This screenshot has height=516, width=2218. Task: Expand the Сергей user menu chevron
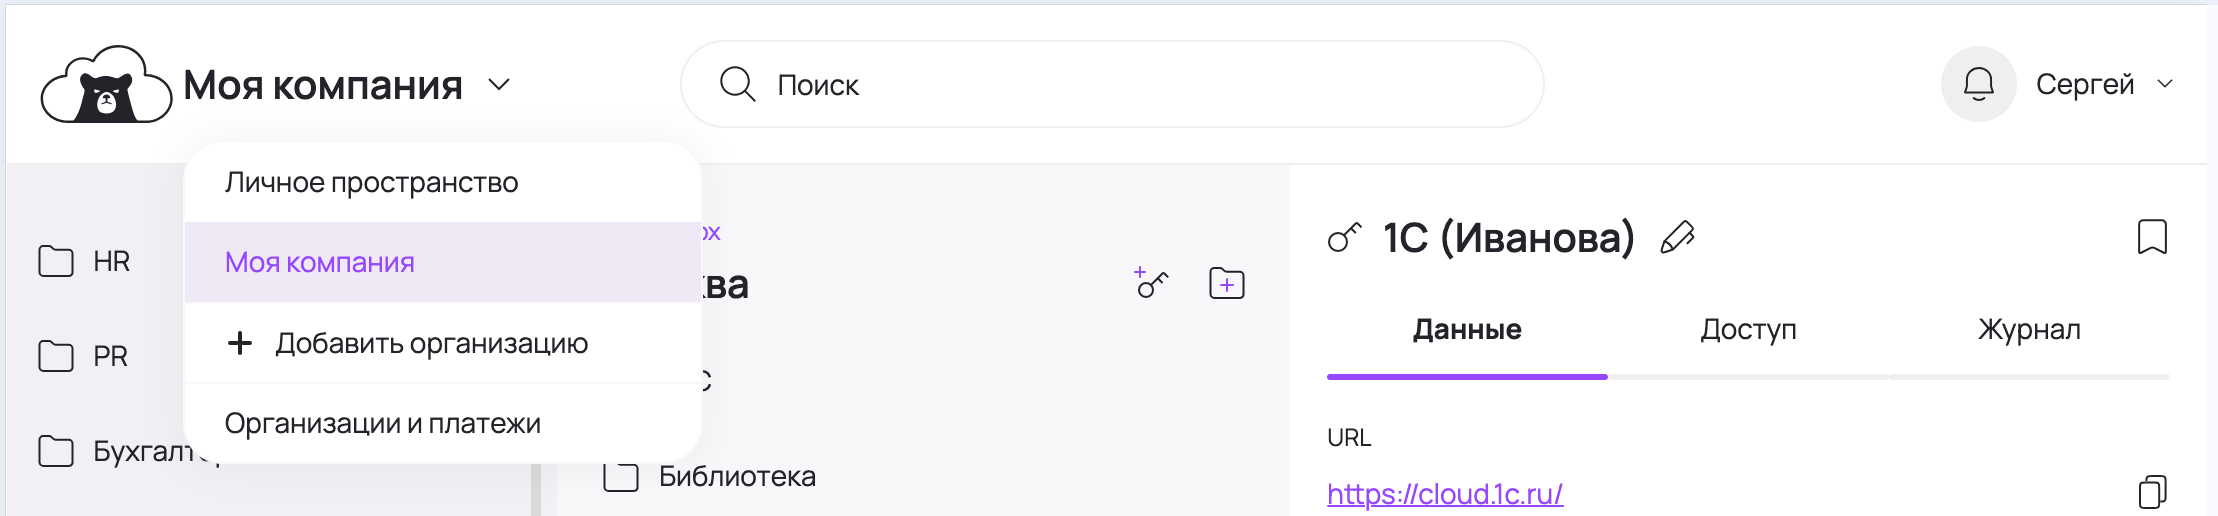click(2165, 84)
